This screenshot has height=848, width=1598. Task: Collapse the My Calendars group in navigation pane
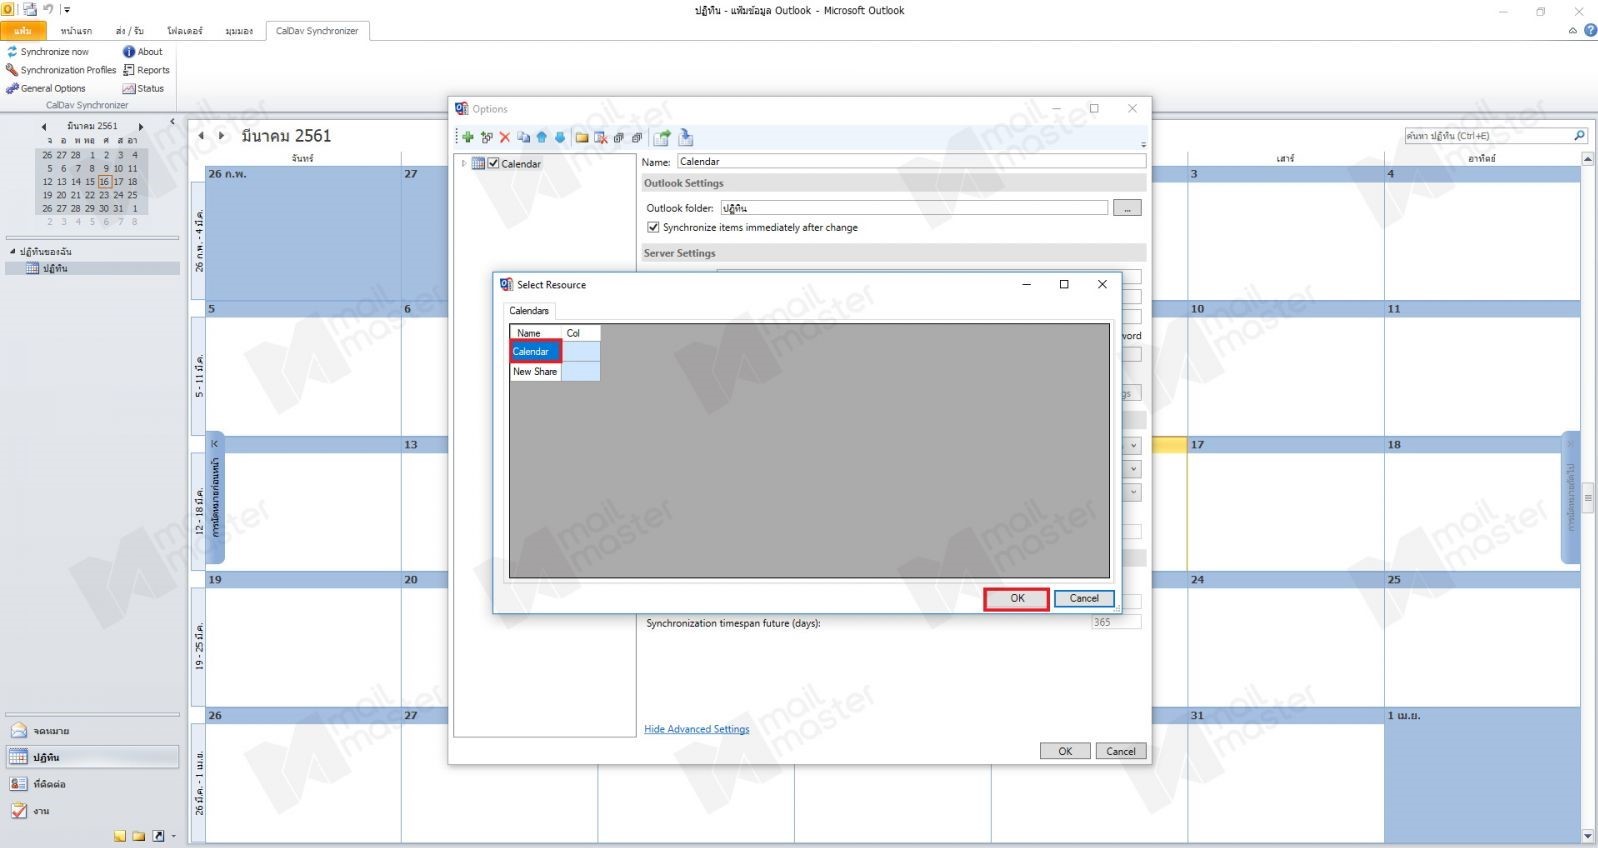12,251
